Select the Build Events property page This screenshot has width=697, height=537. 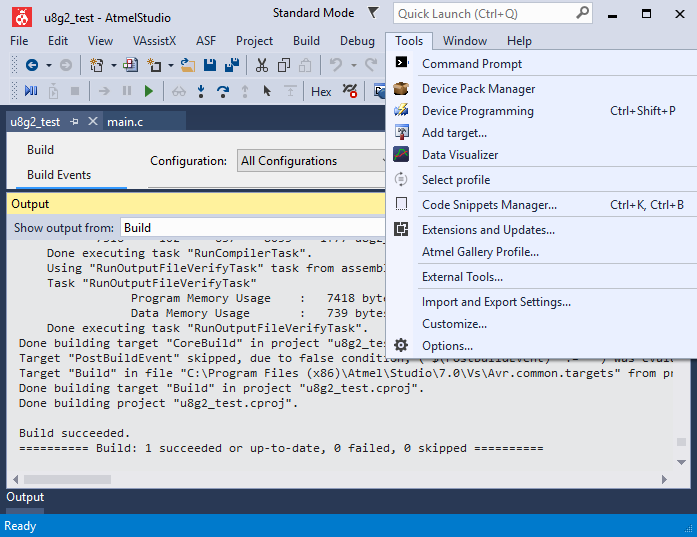click(x=59, y=175)
